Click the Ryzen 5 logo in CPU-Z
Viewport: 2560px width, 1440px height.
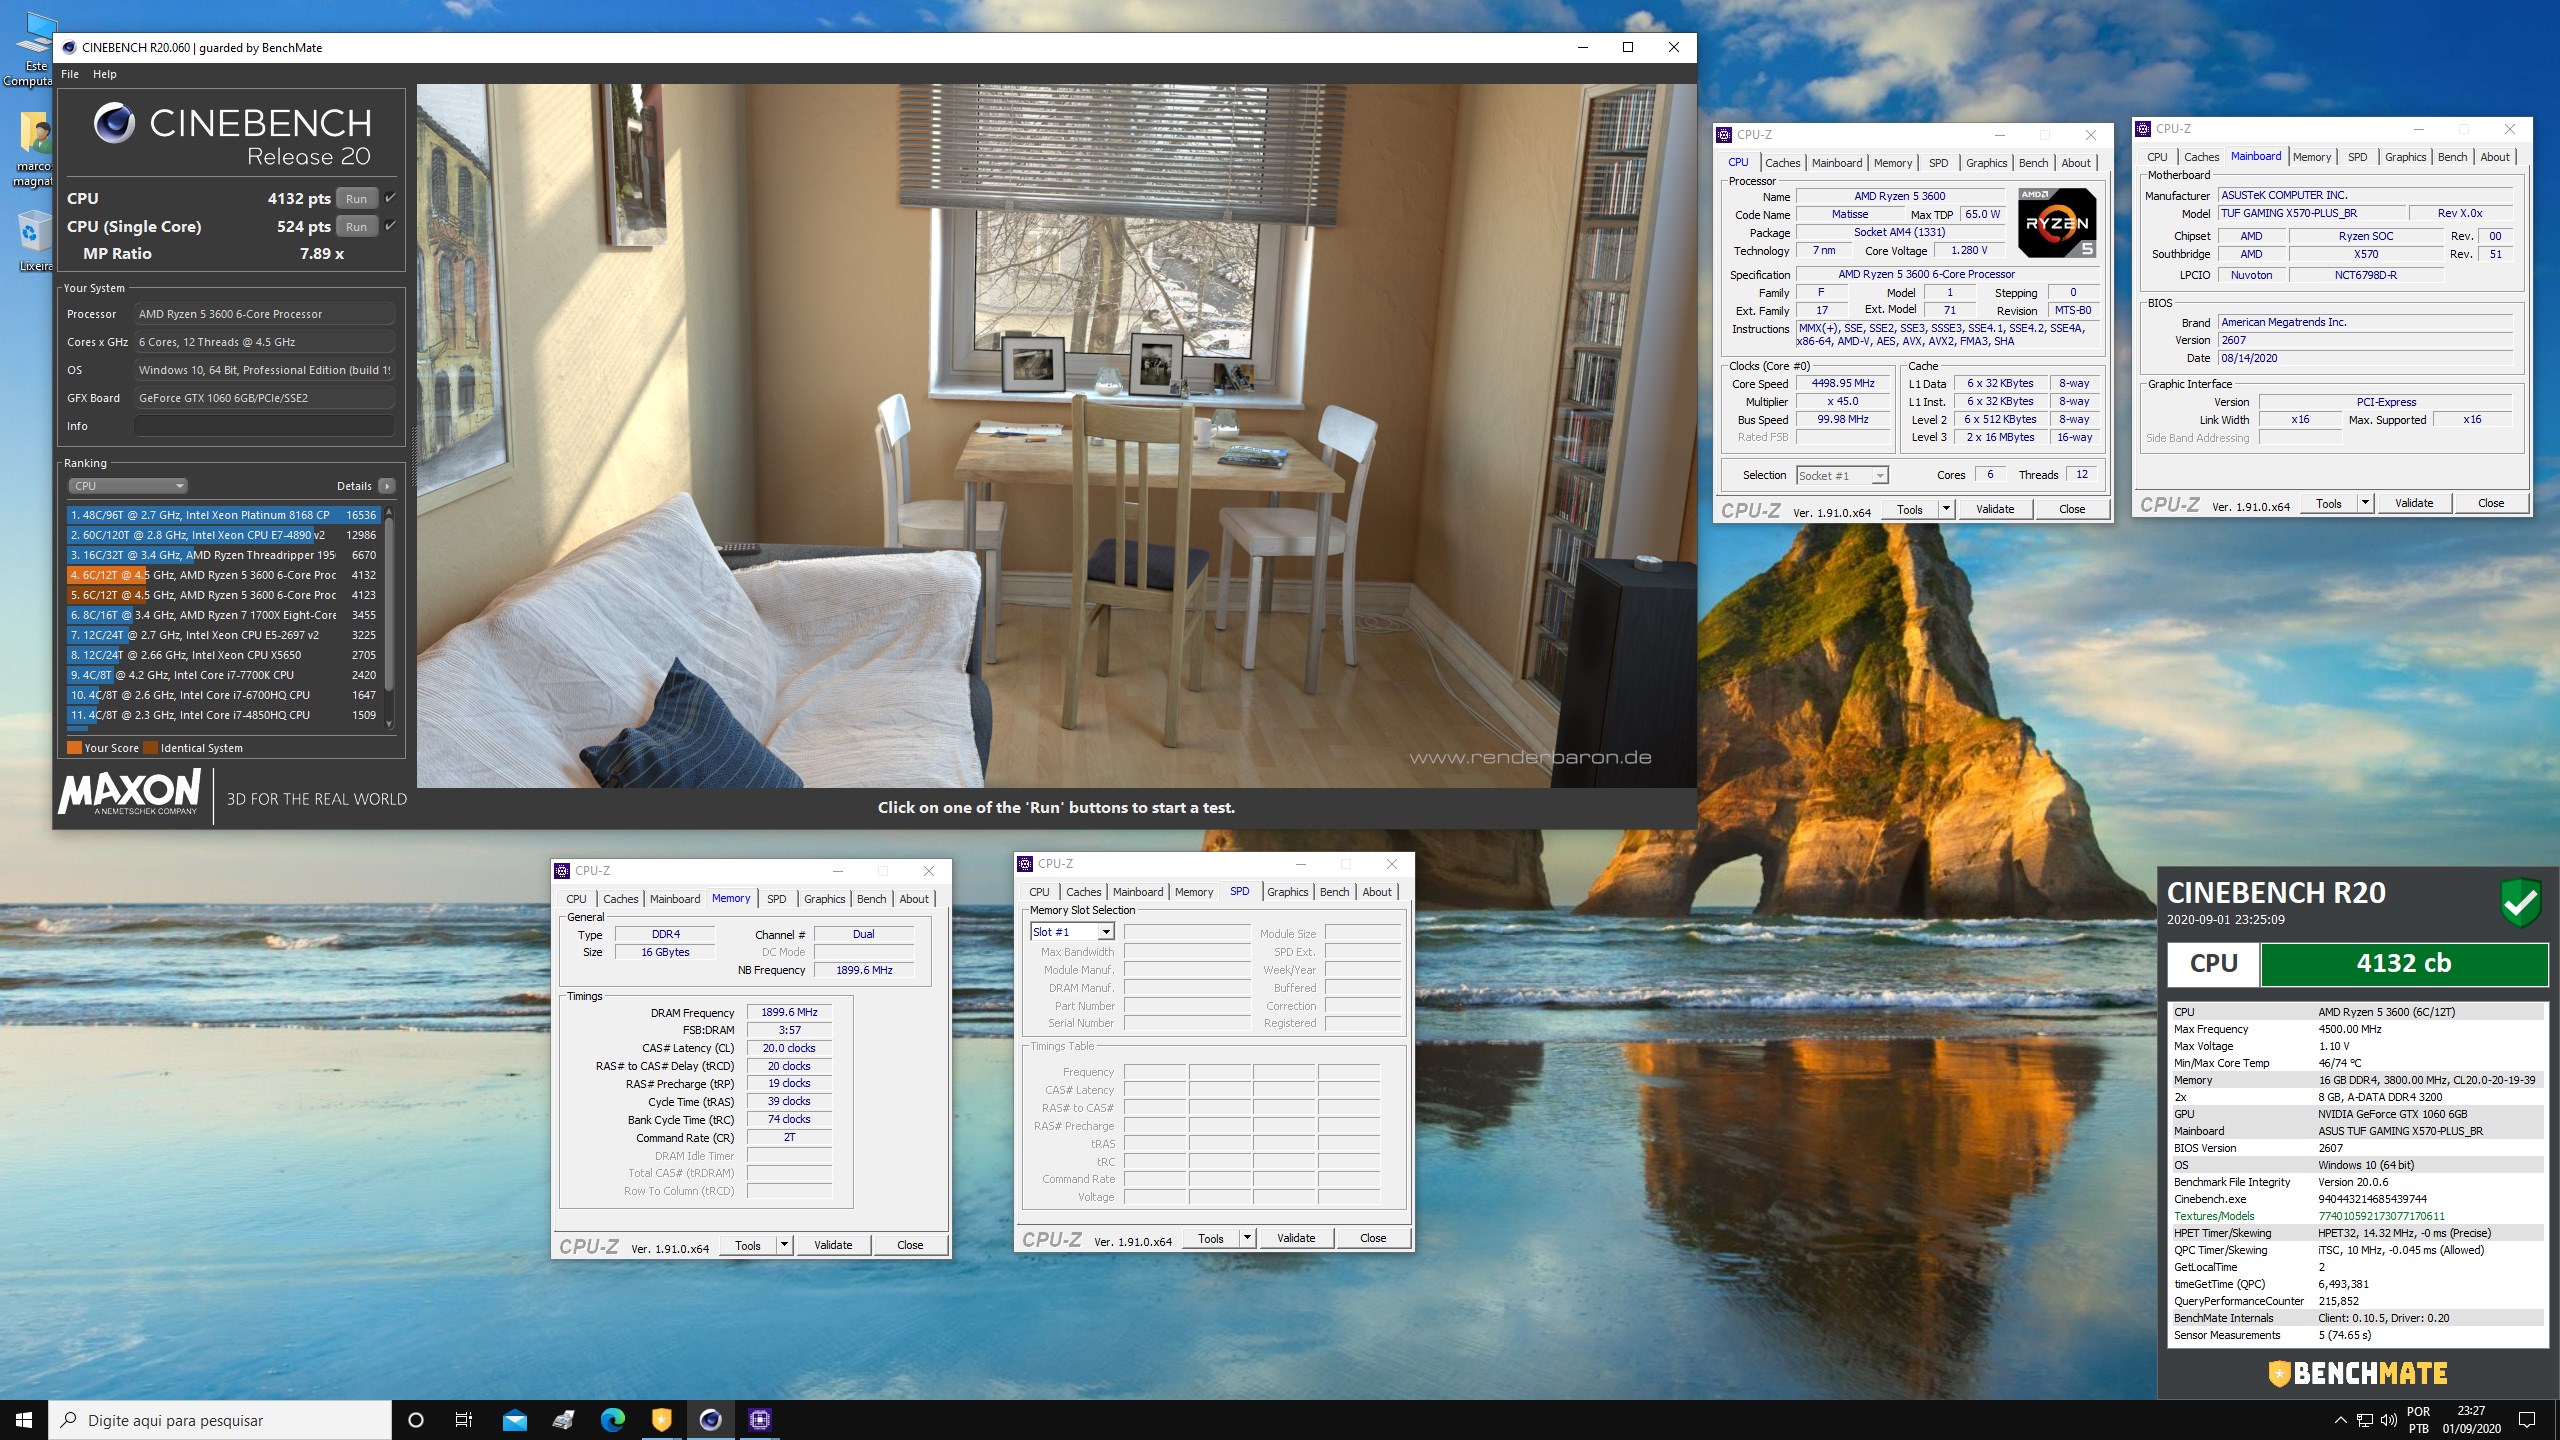click(x=2056, y=222)
